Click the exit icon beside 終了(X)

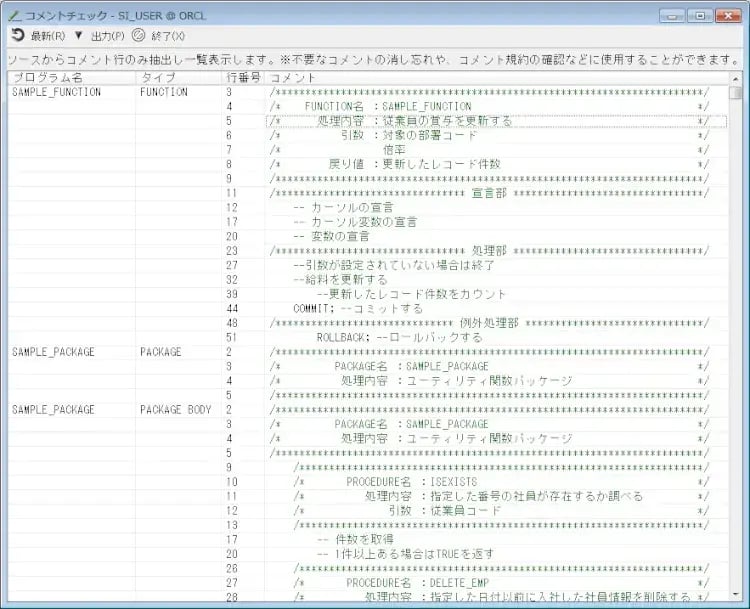[139, 35]
